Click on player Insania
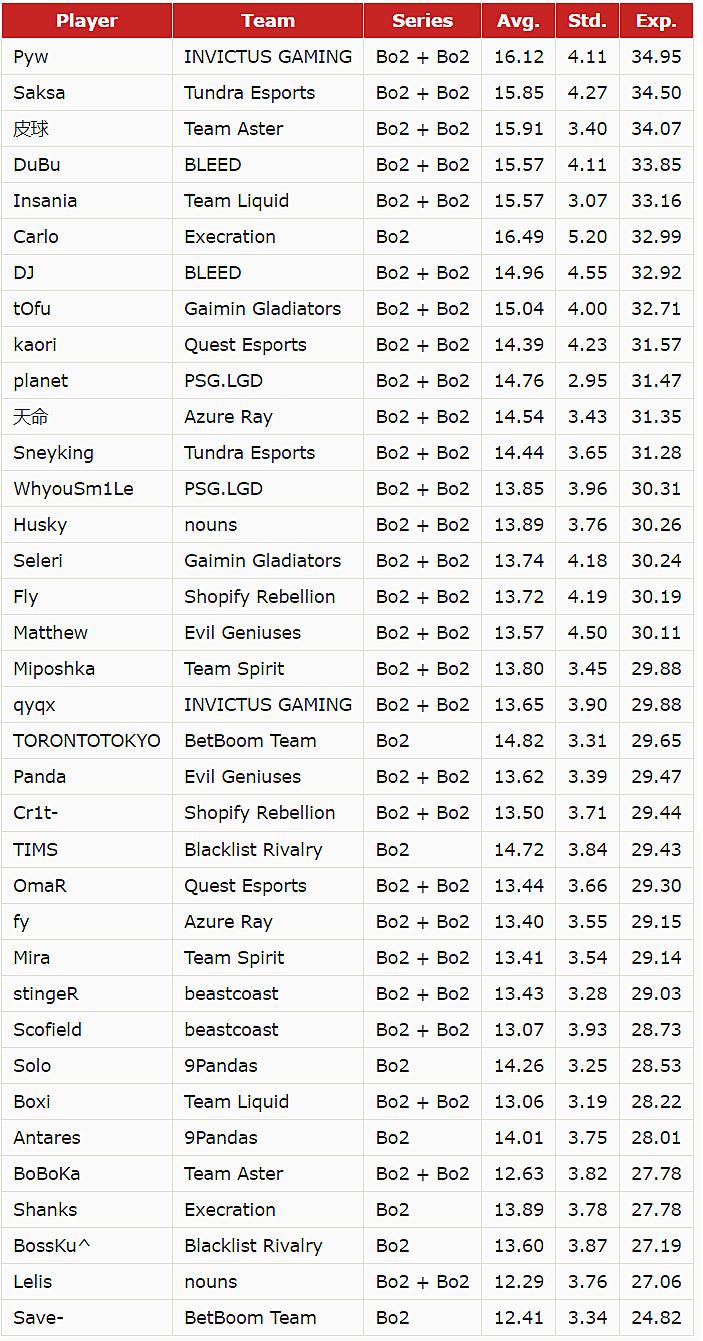This screenshot has width=703, height=1341. coord(45,201)
